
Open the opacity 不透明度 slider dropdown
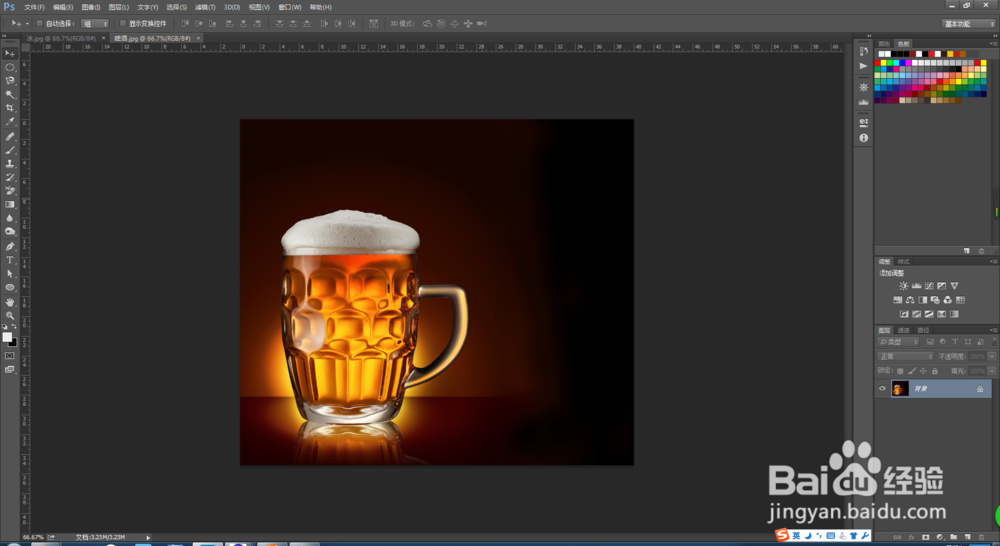(x=992, y=357)
